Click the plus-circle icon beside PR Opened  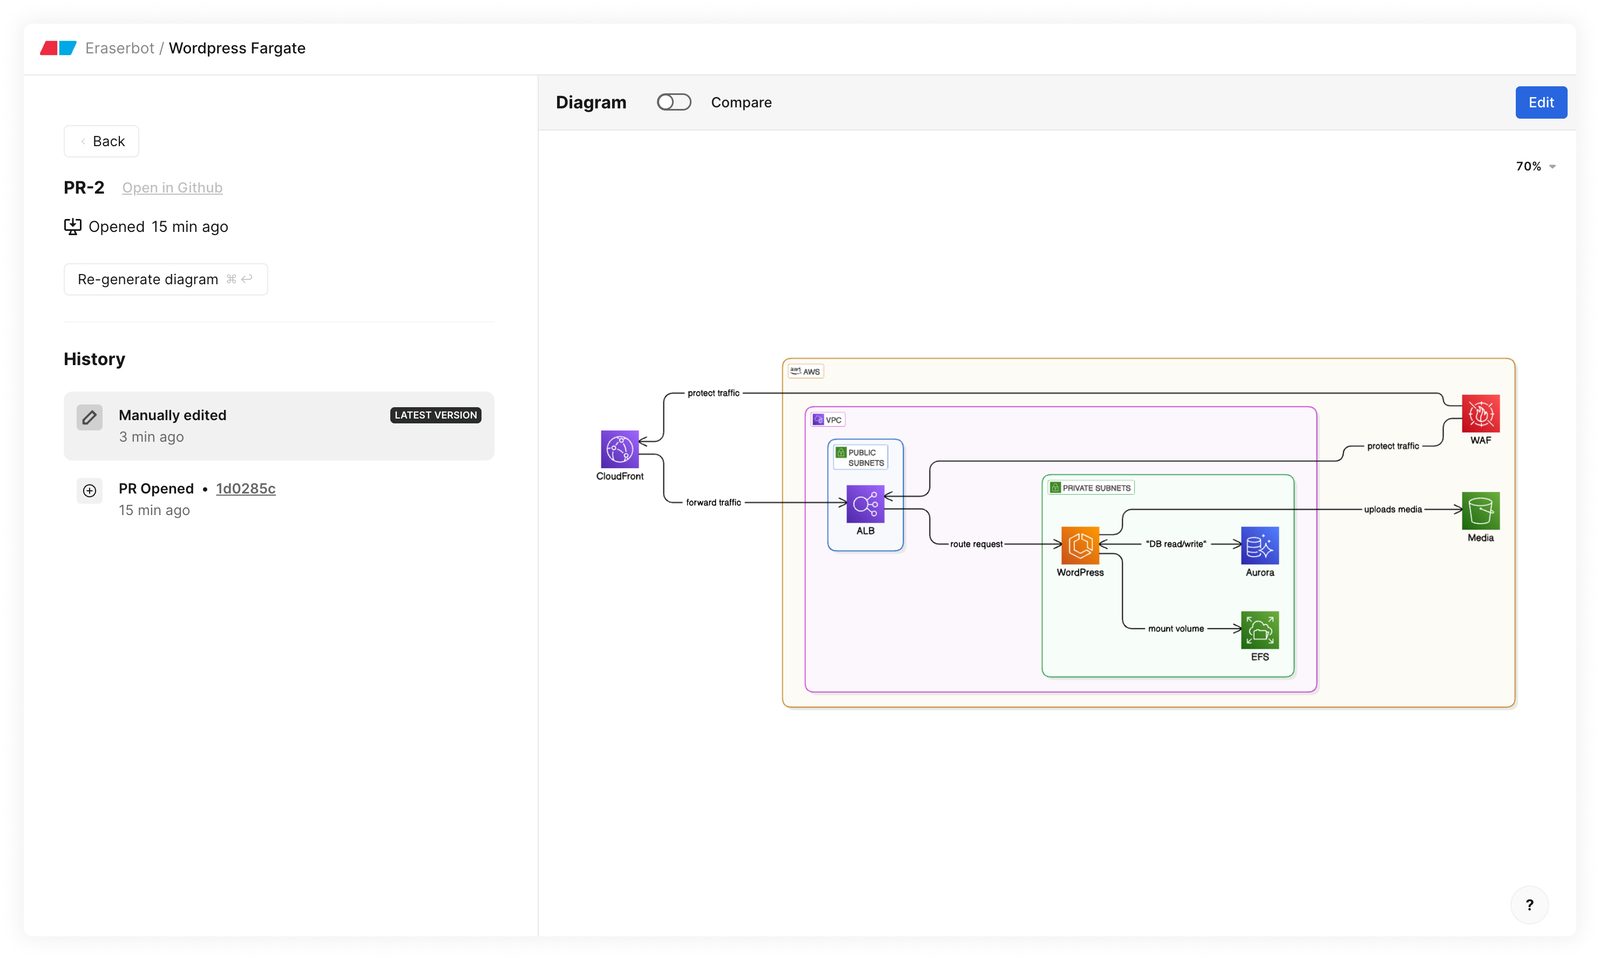pyautogui.click(x=90, y=491)
